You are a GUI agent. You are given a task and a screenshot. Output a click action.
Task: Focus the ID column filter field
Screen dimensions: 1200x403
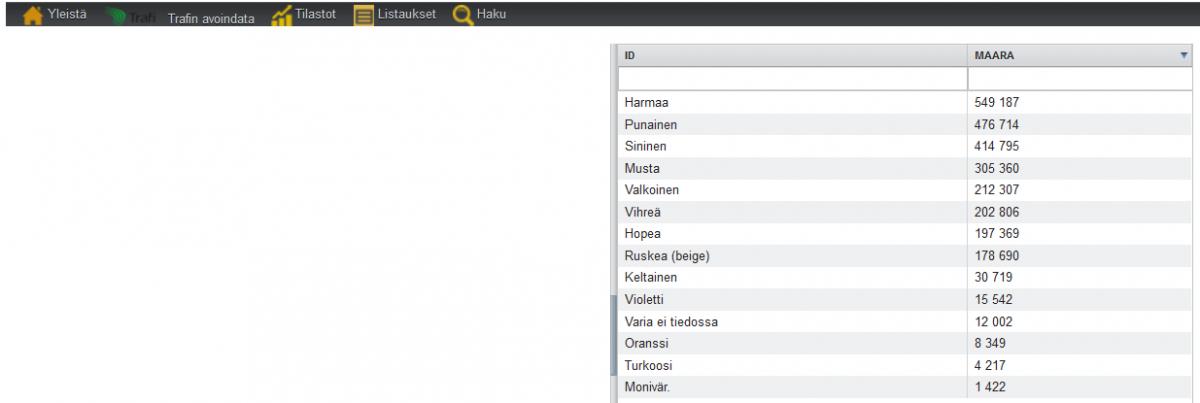click(x=793, y=78)
